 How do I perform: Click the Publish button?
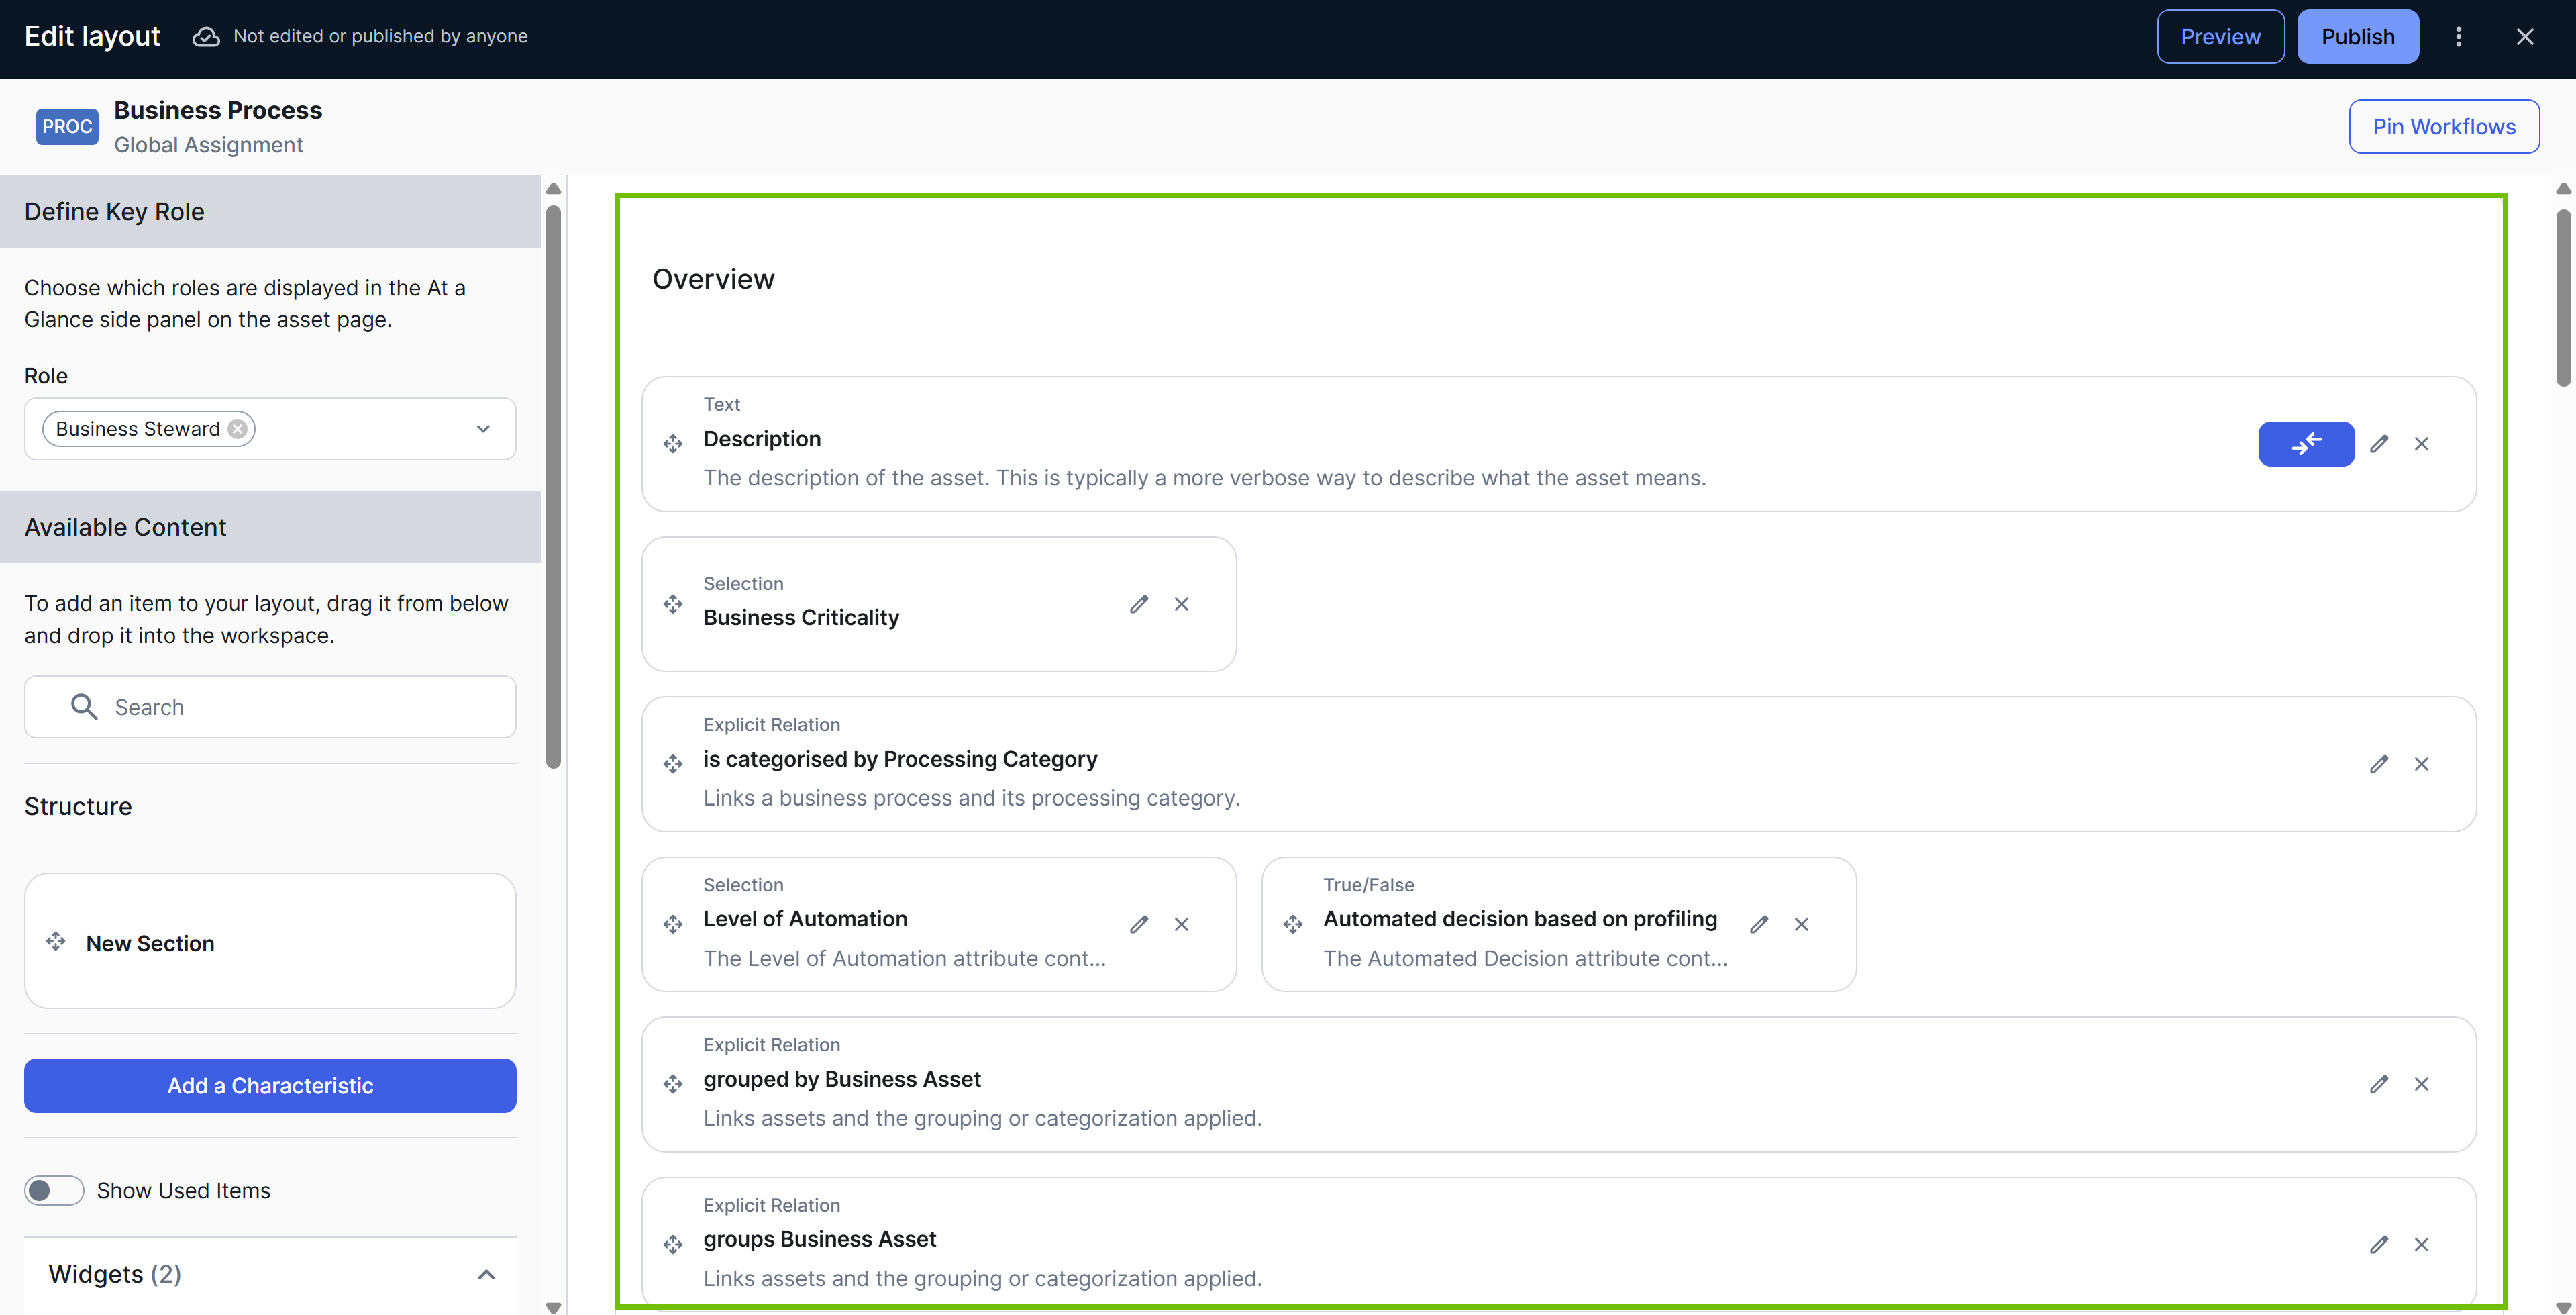pos(2357,37)
